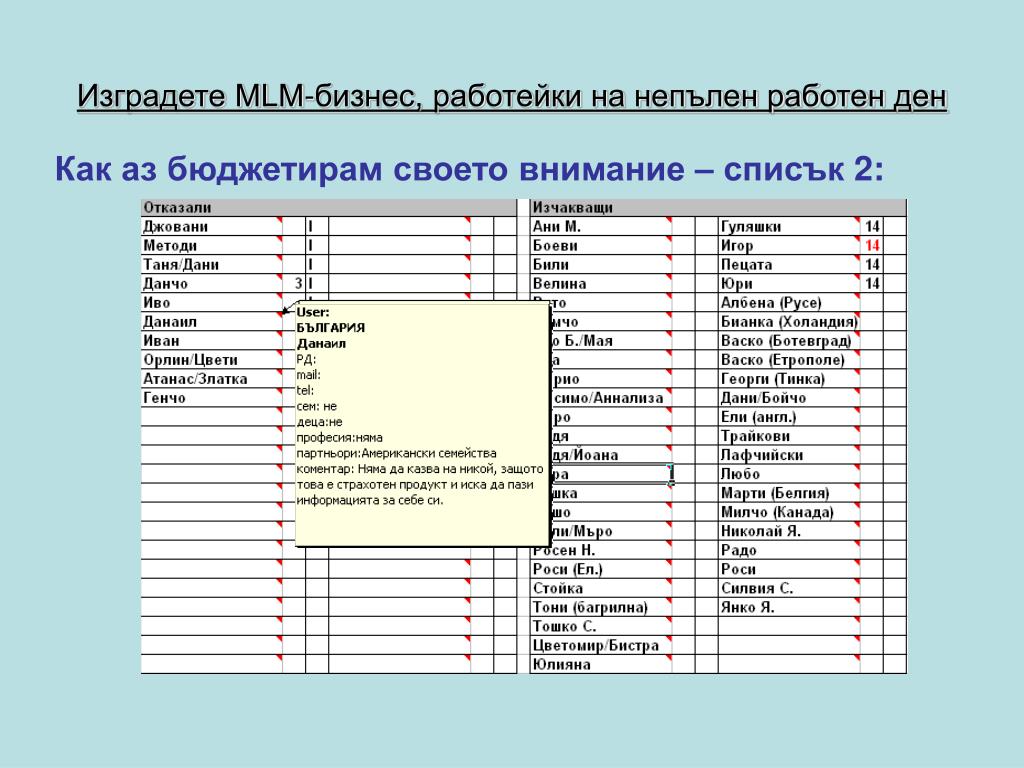Click cell 'Дани/Бойчо'
The width and height of the screenshot is (1024, 768).
[x=789, y=398]
